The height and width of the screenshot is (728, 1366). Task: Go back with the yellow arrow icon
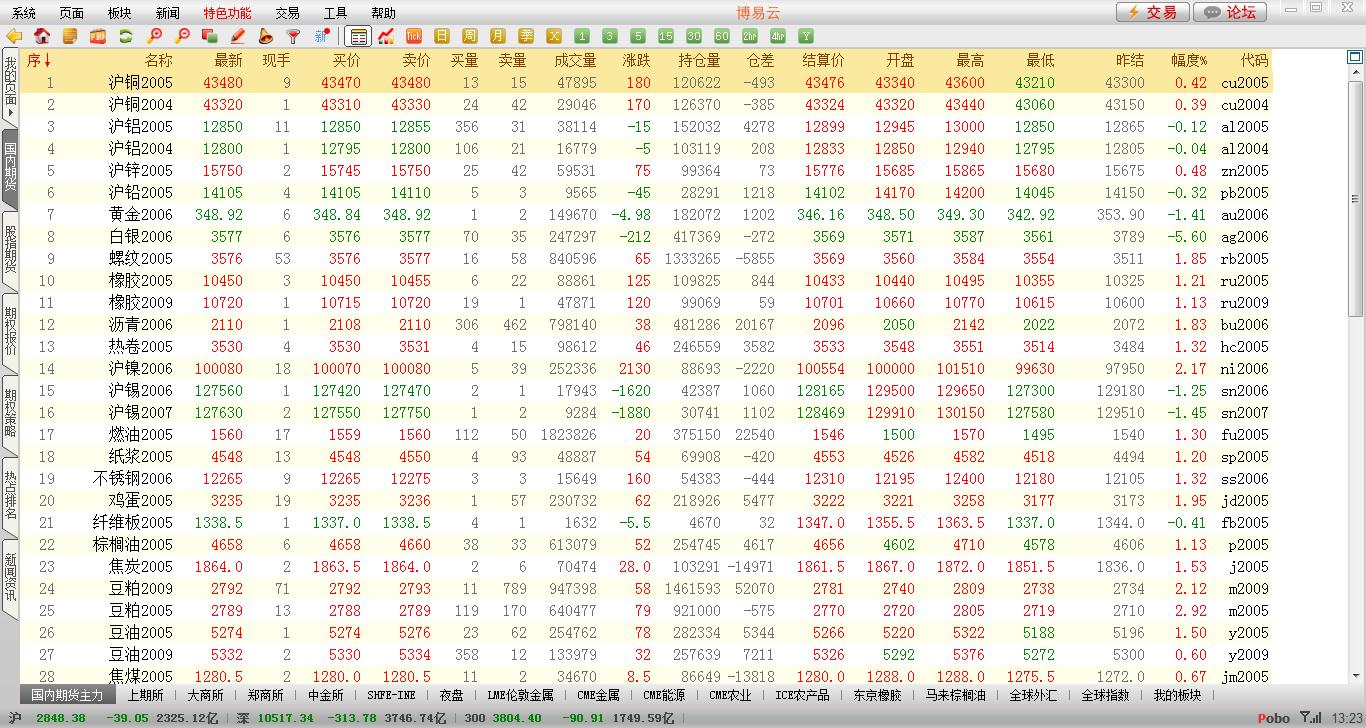(x=14, y=36)
